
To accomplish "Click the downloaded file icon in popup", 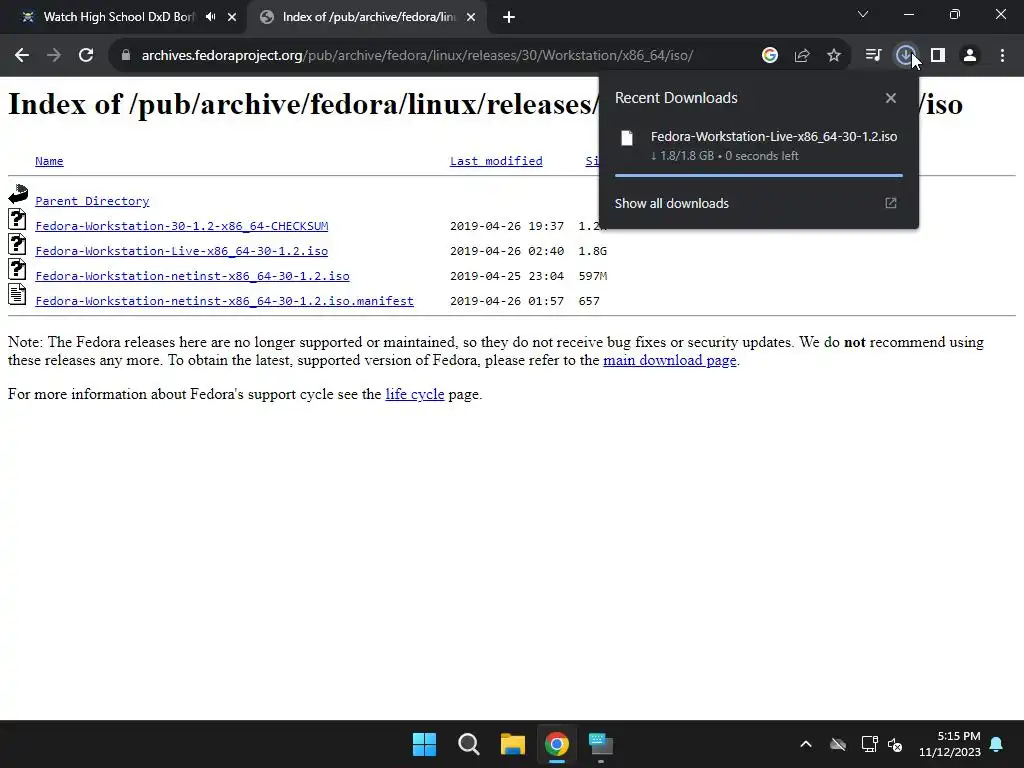I will point(627,138).
